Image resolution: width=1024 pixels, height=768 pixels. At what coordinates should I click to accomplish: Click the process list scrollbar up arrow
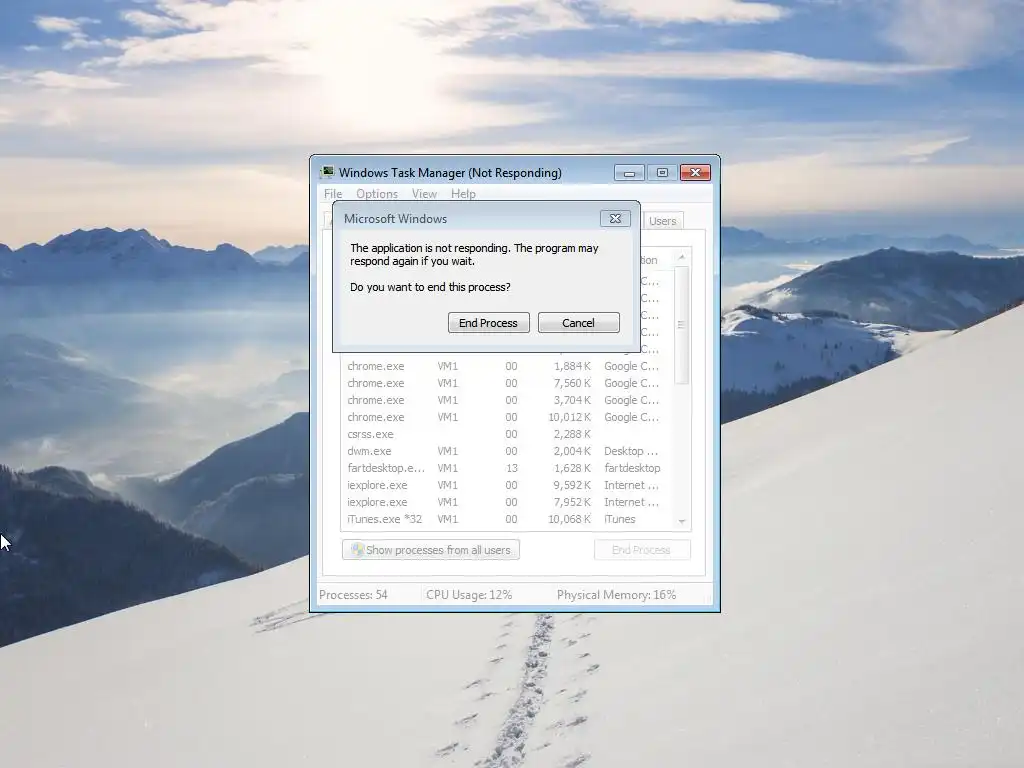pos(682,257)
